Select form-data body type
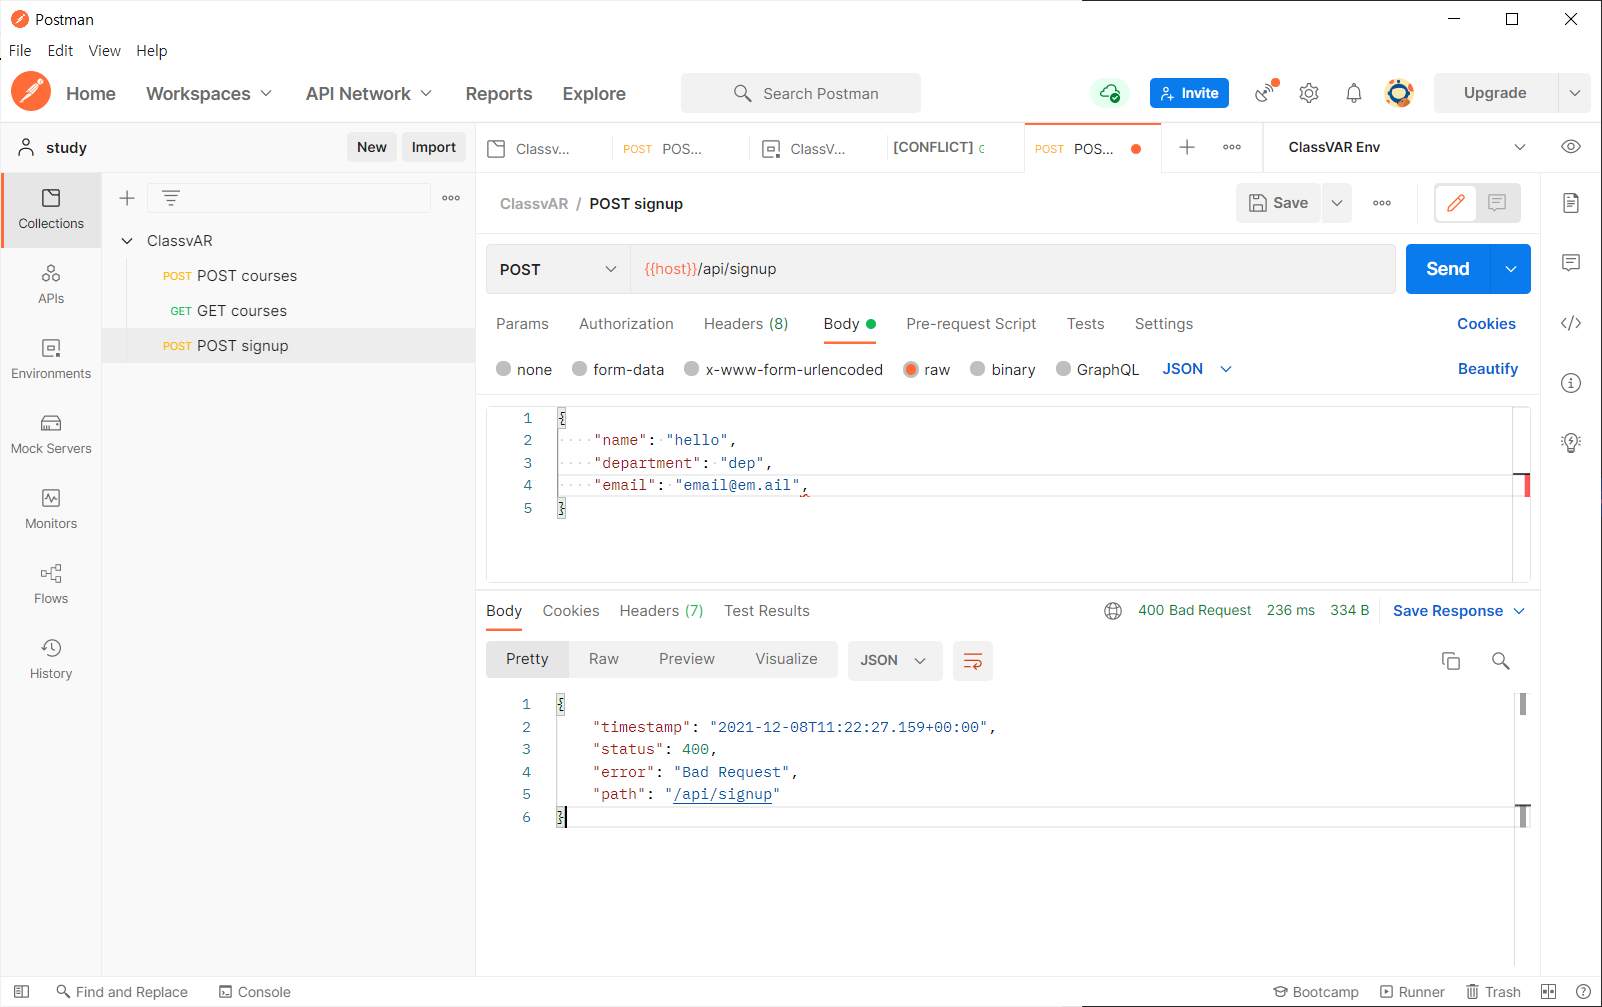Viewport: 1602px width, 1007px height. (x=580, y=369)
